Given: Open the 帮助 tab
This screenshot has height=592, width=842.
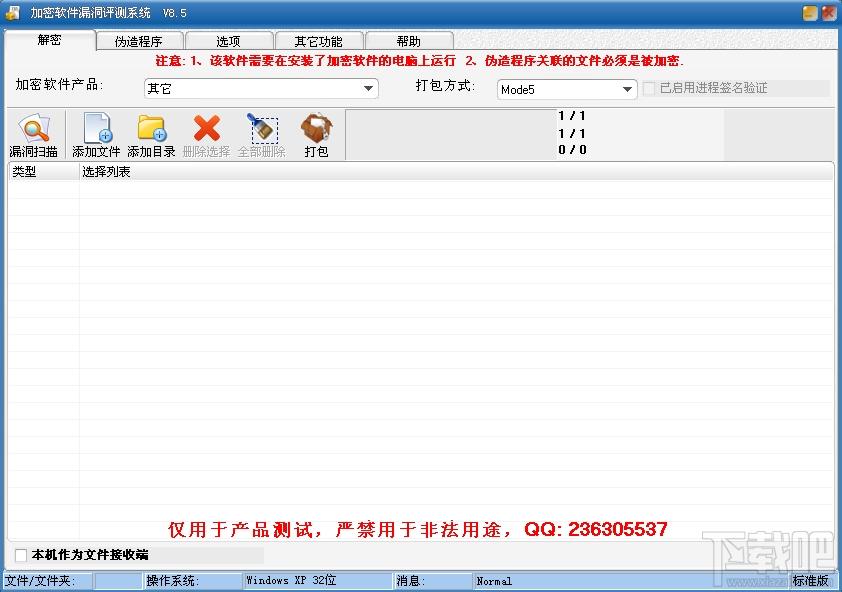Looking at the screenshot, I should 409,41.
